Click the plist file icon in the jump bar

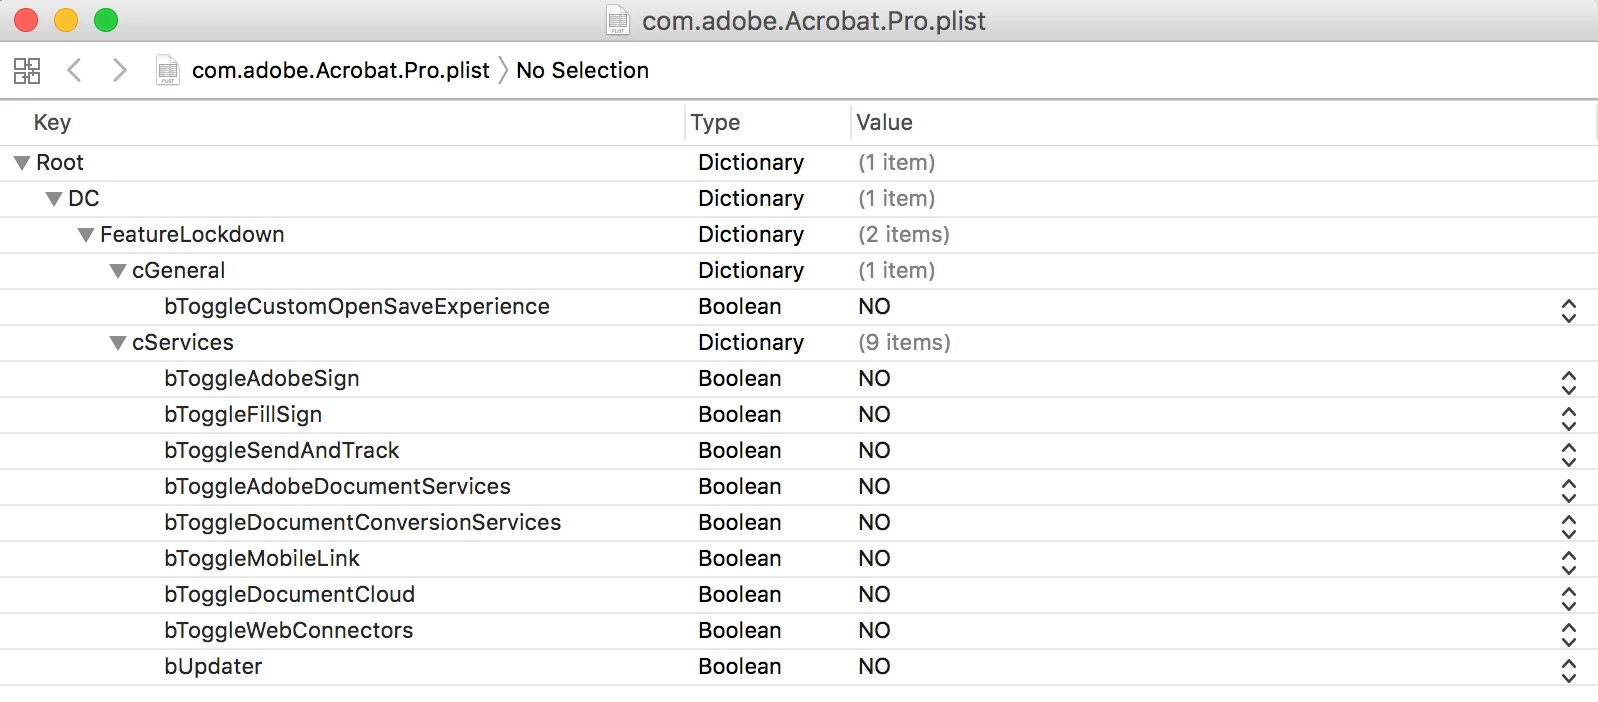click(x=168, y=70)
